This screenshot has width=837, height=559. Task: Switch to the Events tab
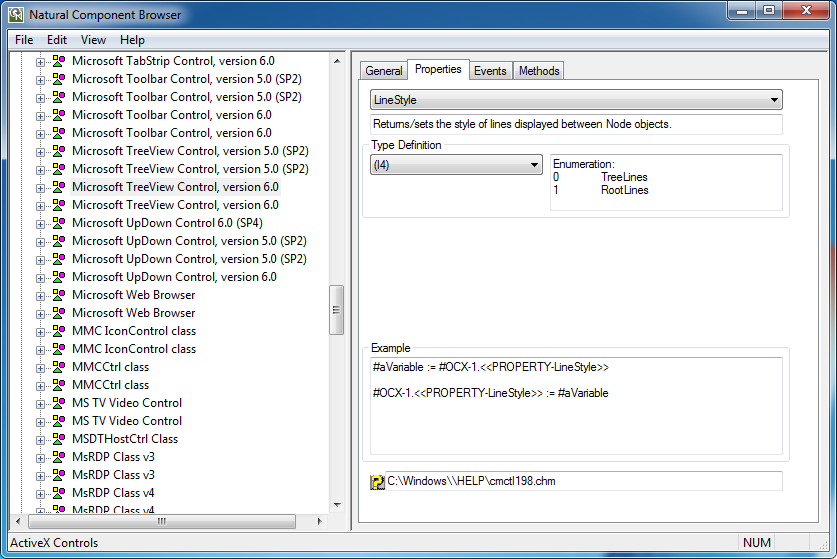490,71
